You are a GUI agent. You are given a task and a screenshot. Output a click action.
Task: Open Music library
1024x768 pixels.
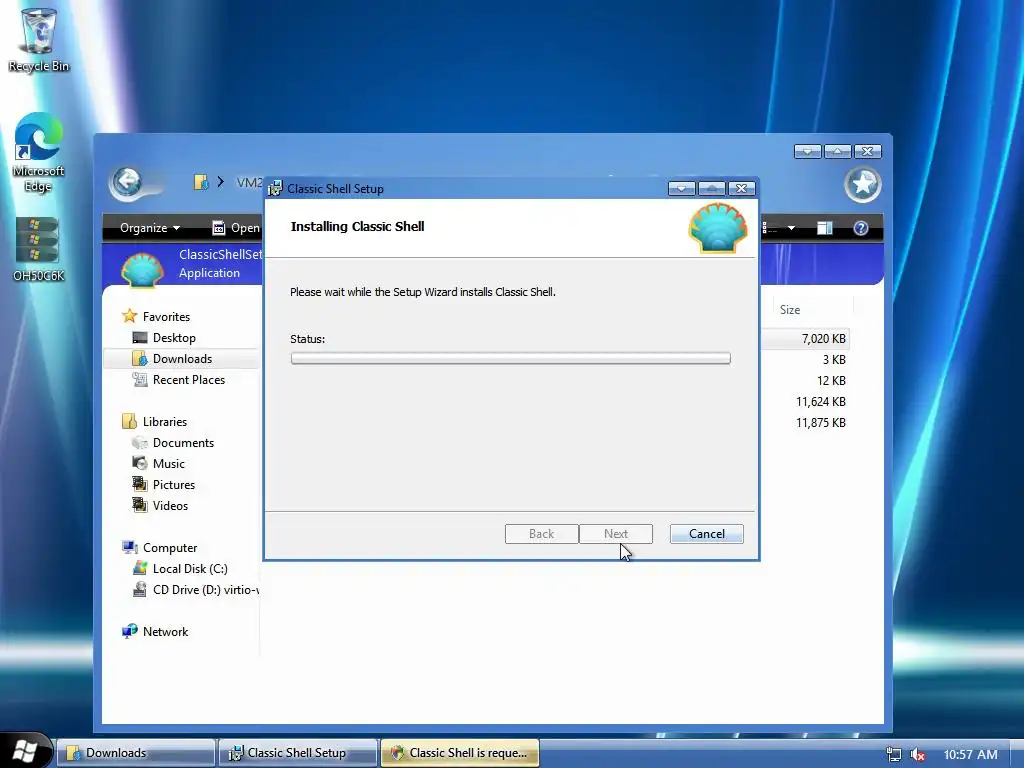[x=168, y=464]
